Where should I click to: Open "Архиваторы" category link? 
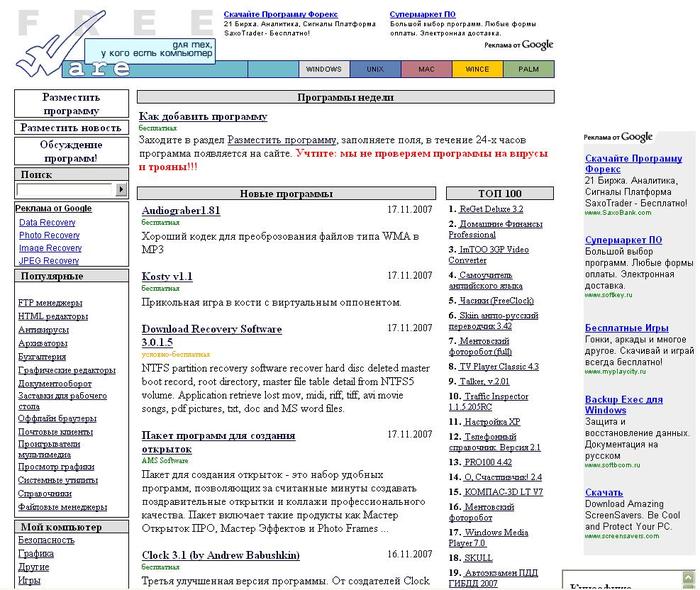[x=42, y=343]
